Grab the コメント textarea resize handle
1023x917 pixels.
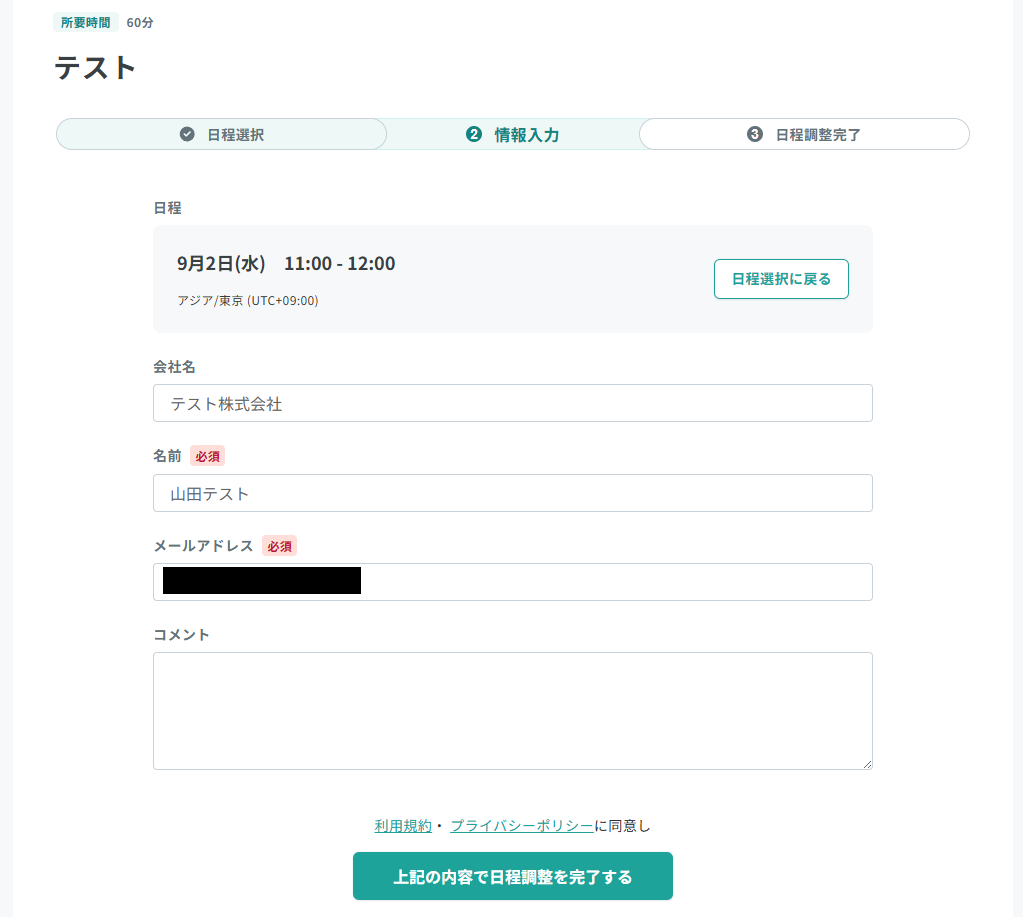point(867,764)
